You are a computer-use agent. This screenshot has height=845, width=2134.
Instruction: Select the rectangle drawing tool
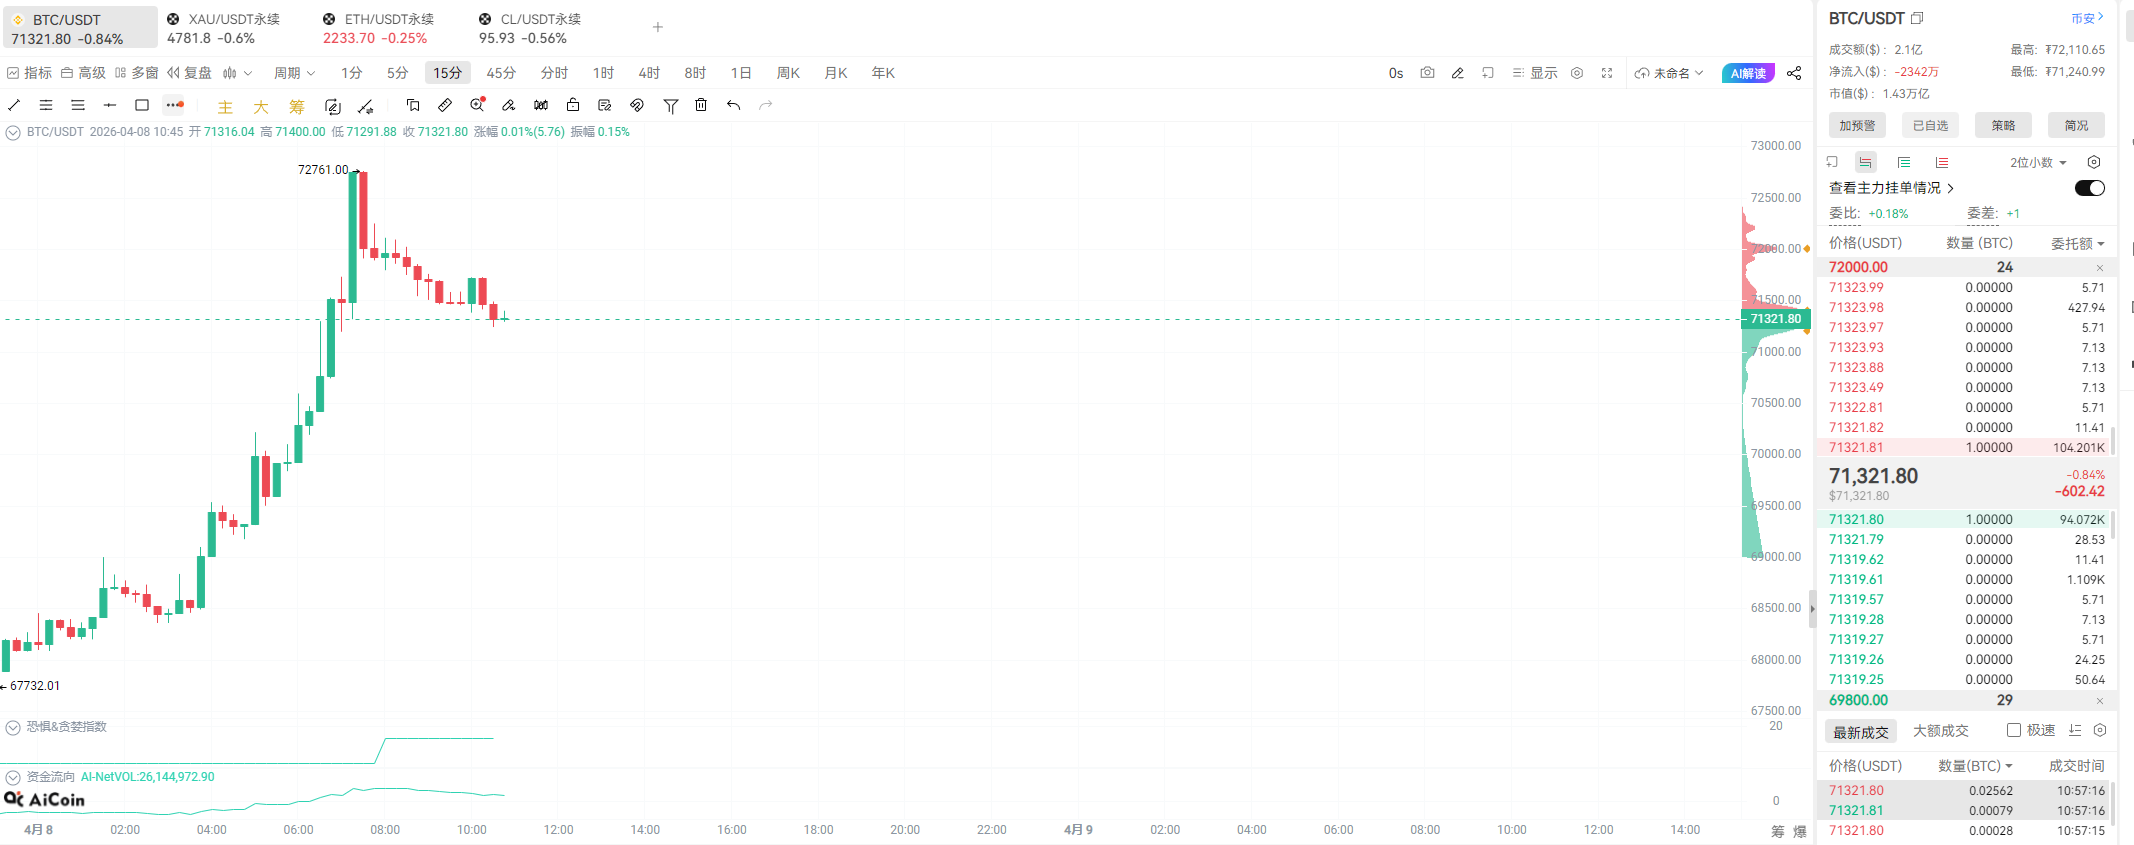click(142, 105)
